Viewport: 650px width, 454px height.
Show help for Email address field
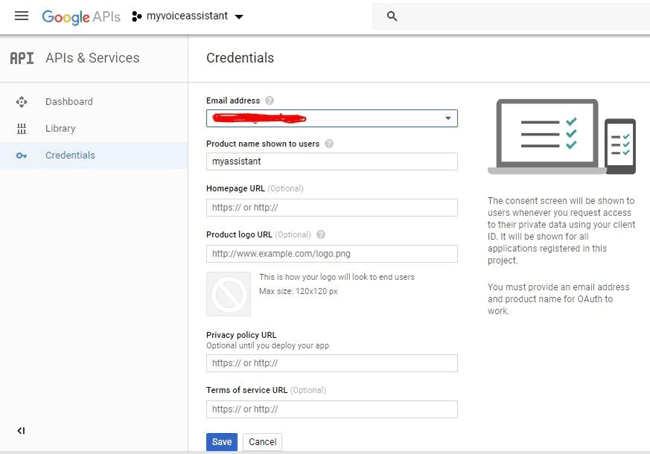[269, 101]
